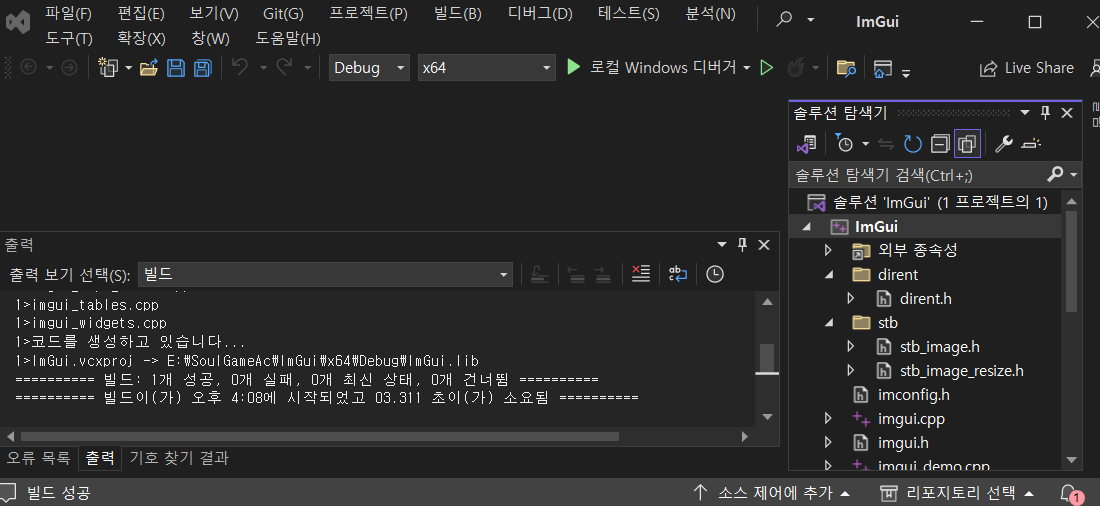
Task: Collapse the ImGui project node
Action: [806, 227]
